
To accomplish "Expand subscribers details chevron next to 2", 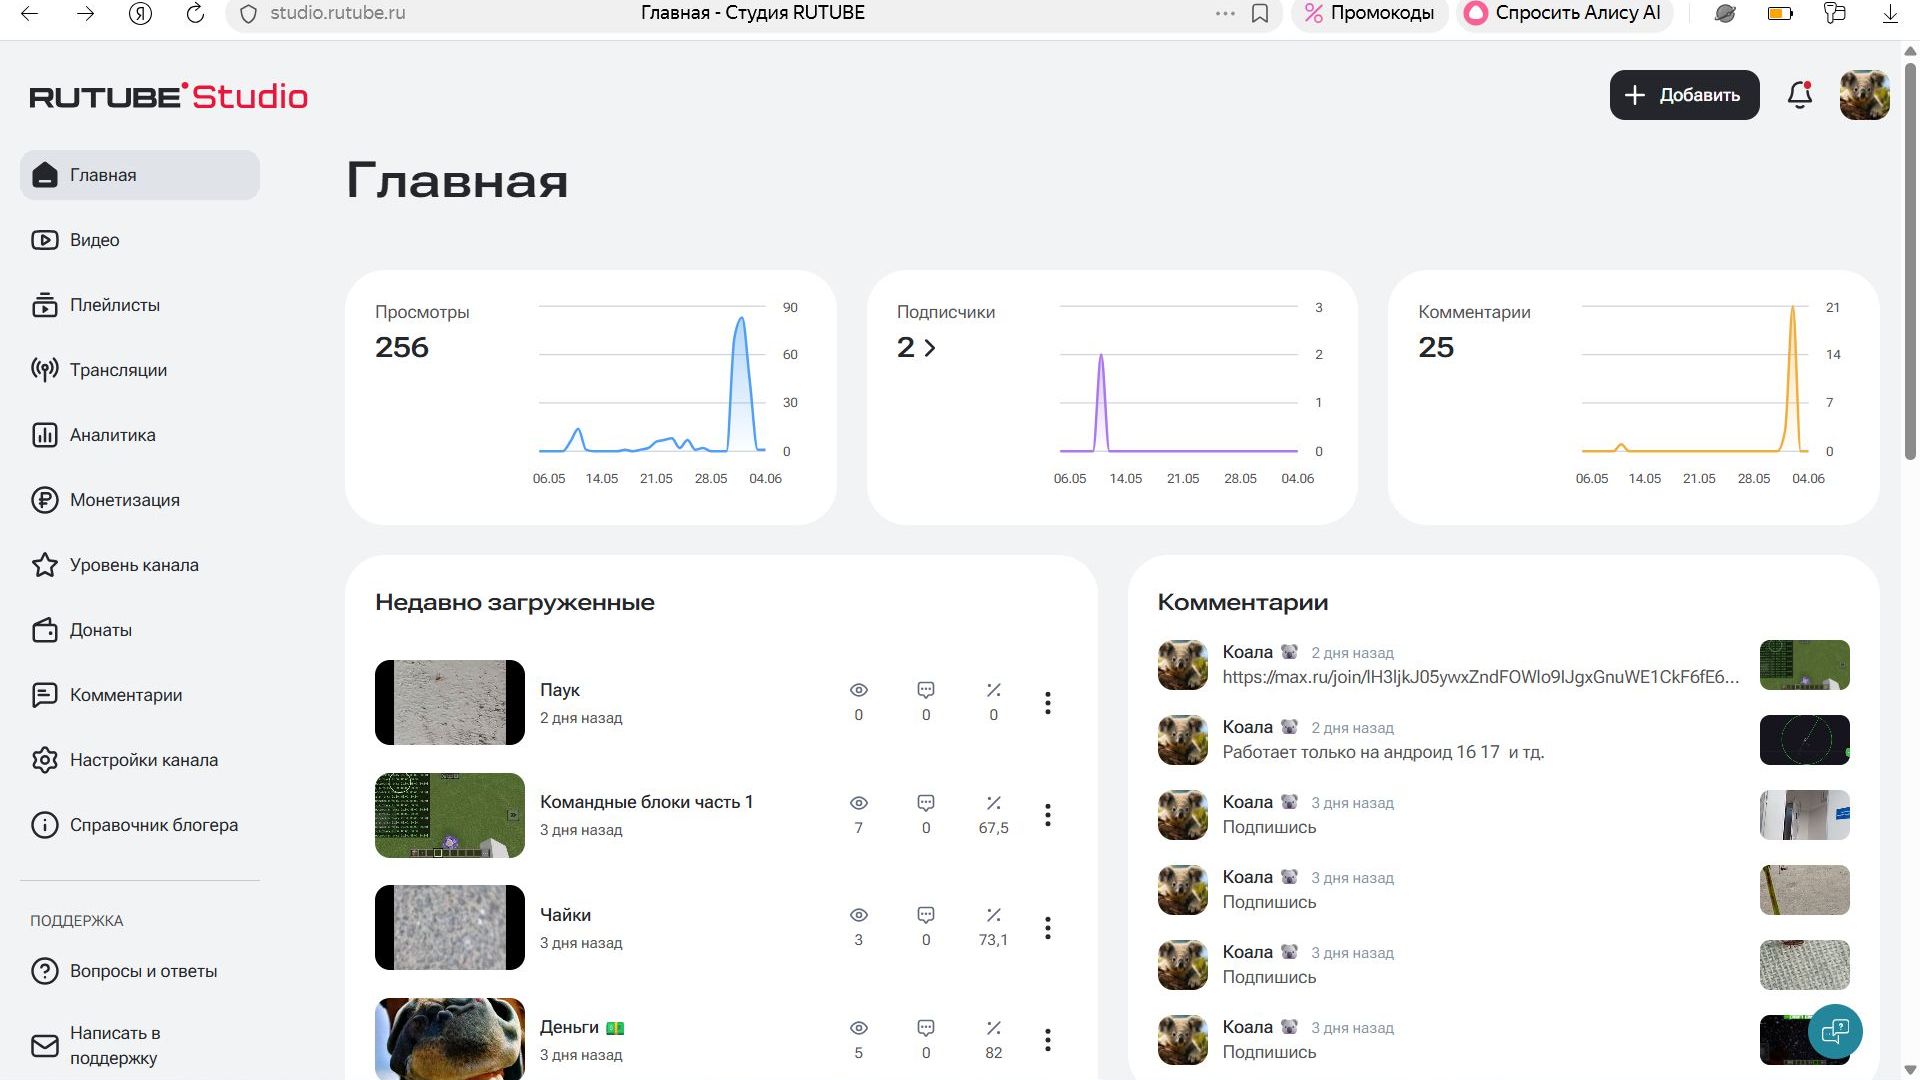I will pyautogui.click(x=930, y=348).
